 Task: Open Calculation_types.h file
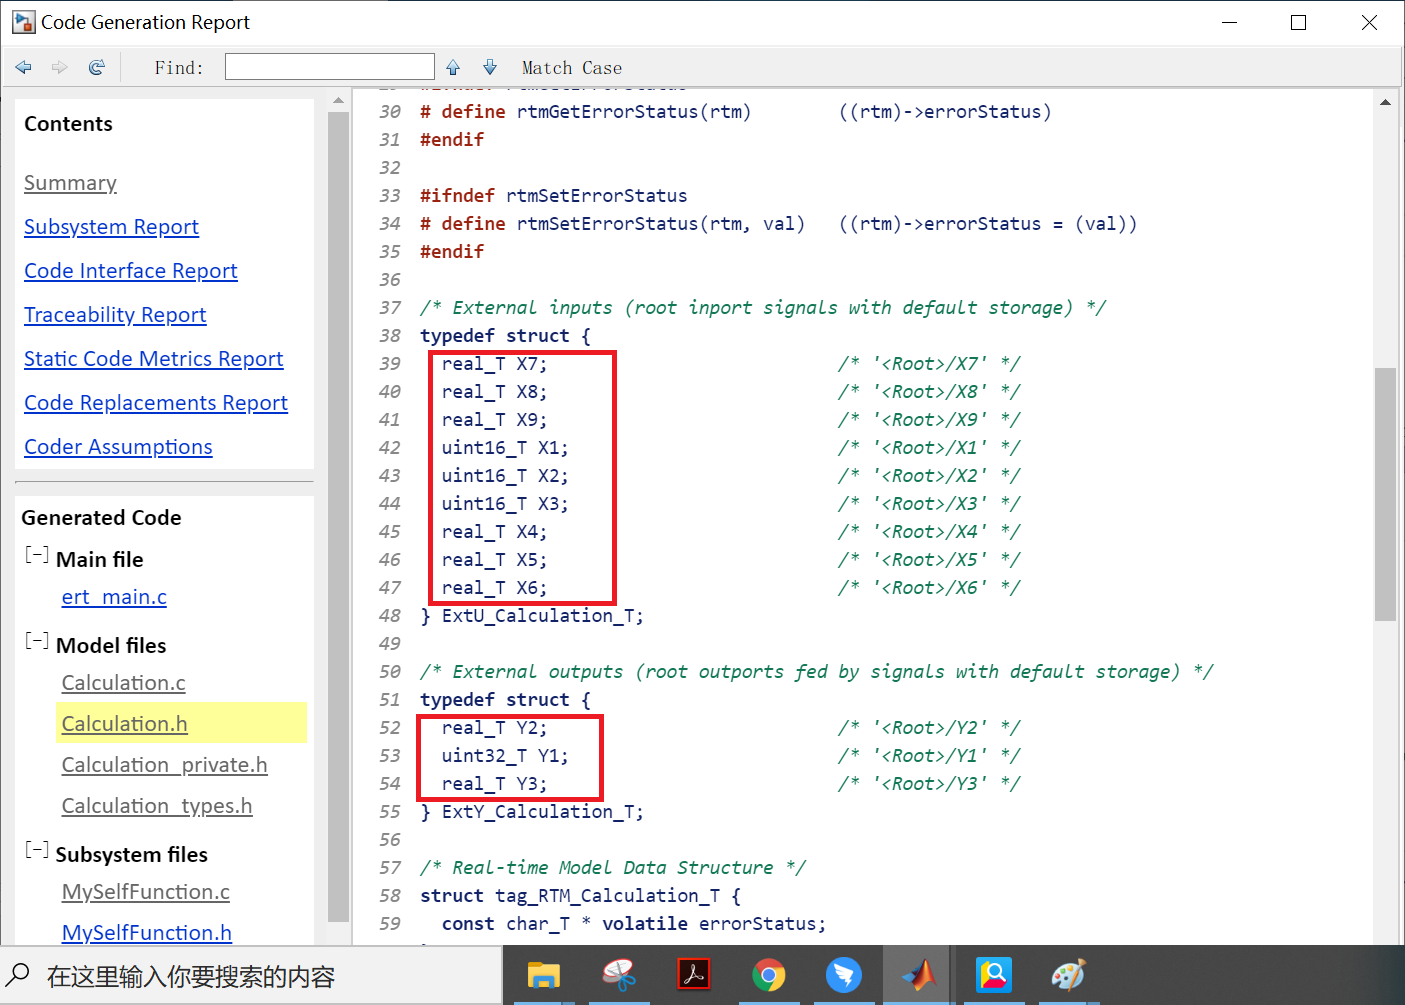pos(157,806)
